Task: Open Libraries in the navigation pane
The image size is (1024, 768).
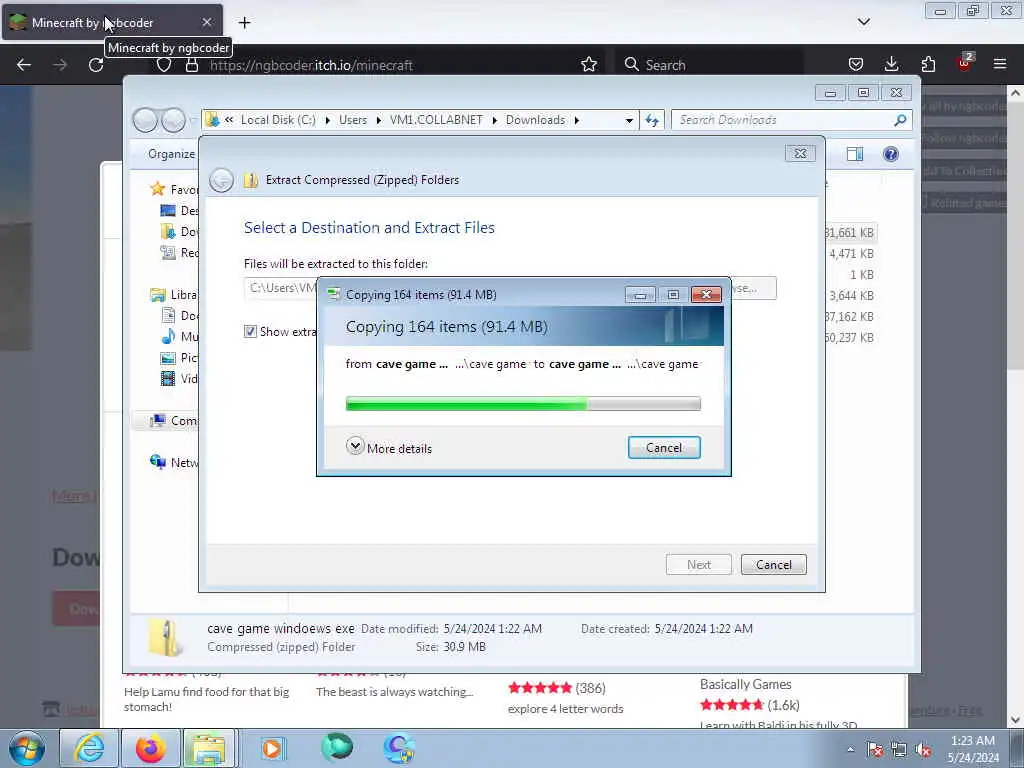Action: click(174, 295)
